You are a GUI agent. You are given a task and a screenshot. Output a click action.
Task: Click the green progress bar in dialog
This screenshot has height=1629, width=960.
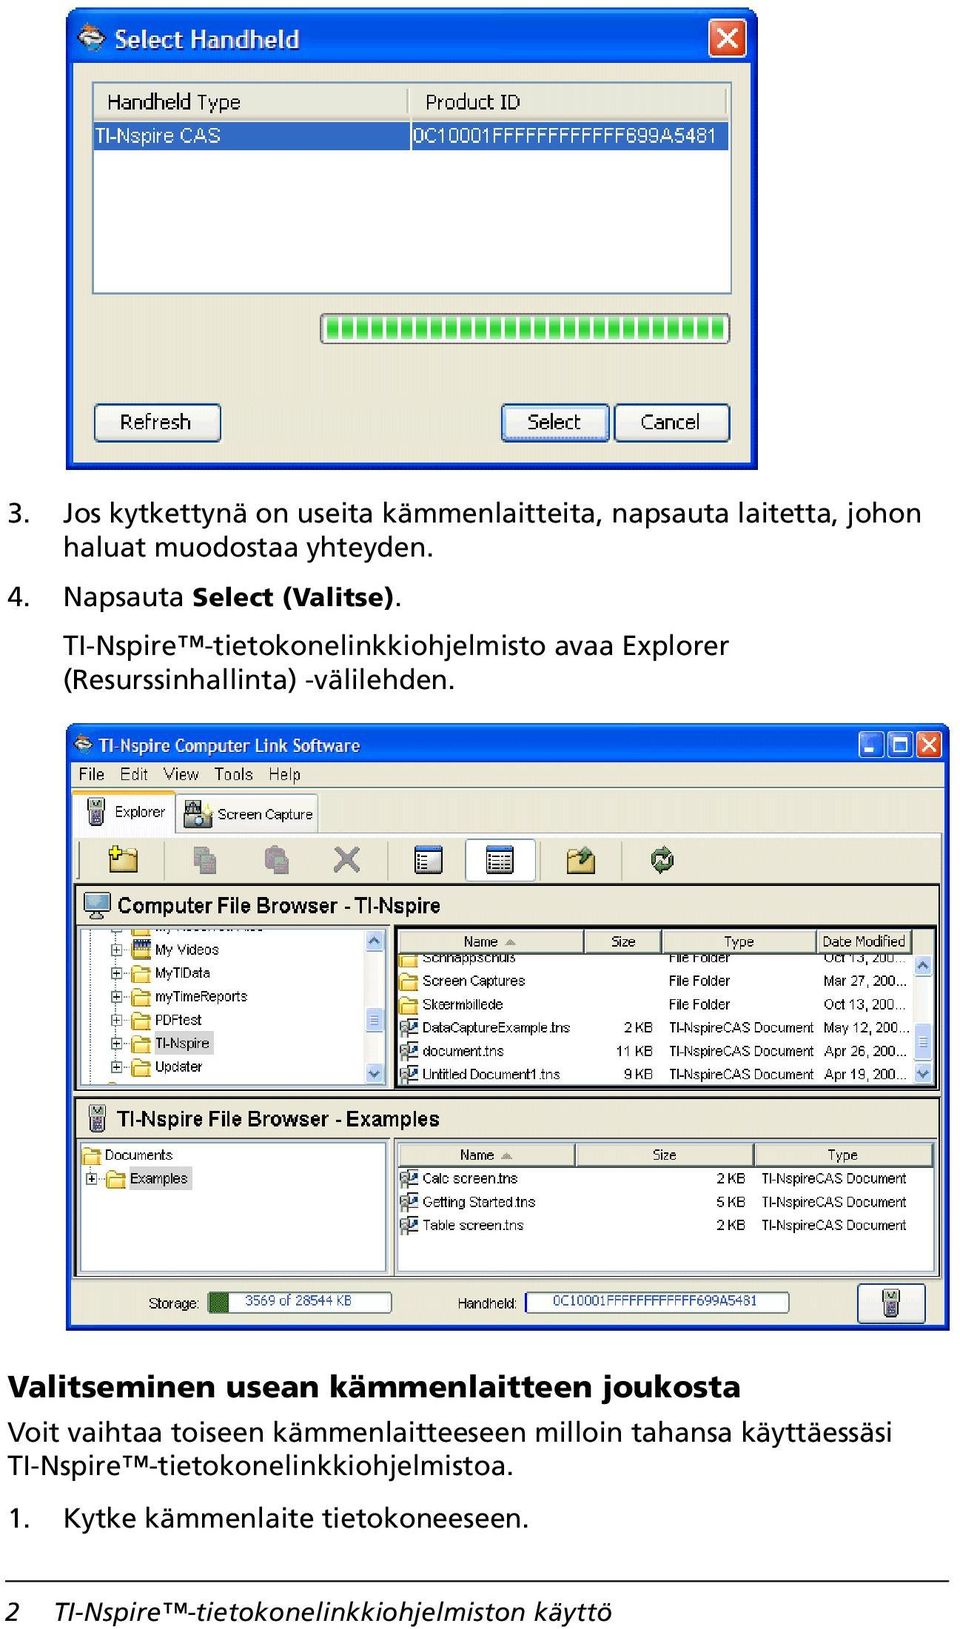click(525, 328)
